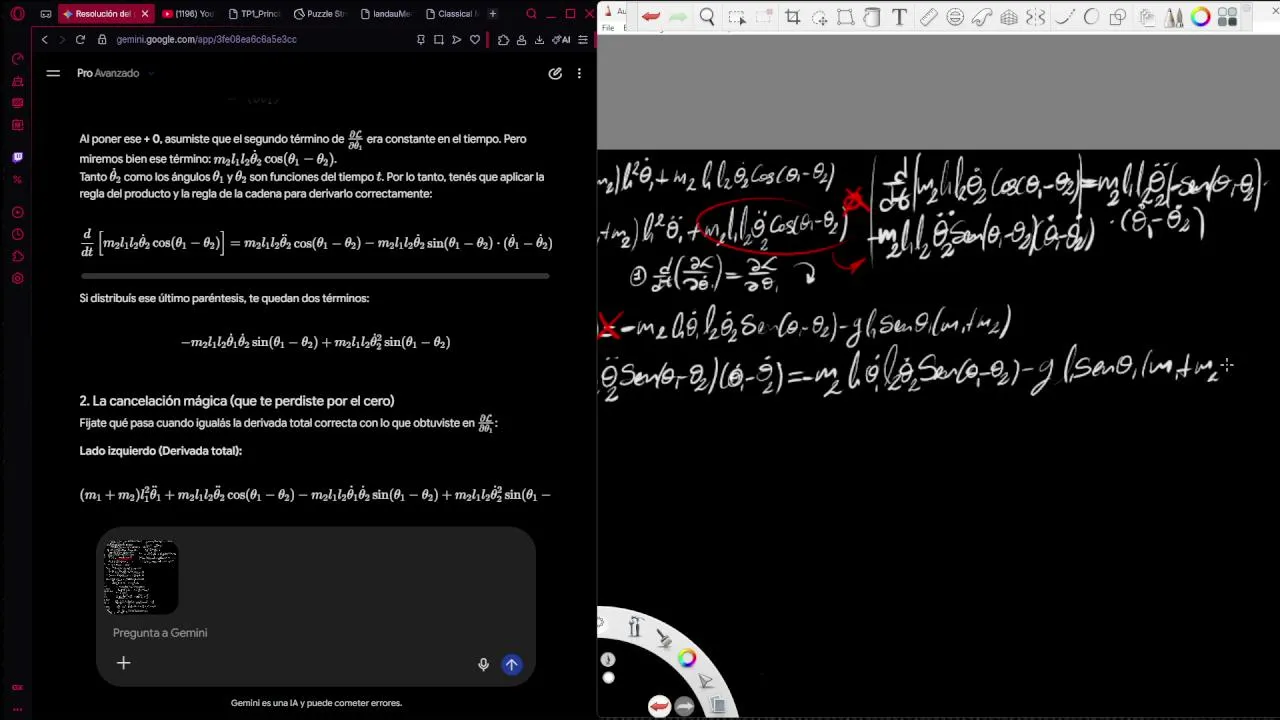Enable the Ruler tool in Sketchbook

[929, 17]
